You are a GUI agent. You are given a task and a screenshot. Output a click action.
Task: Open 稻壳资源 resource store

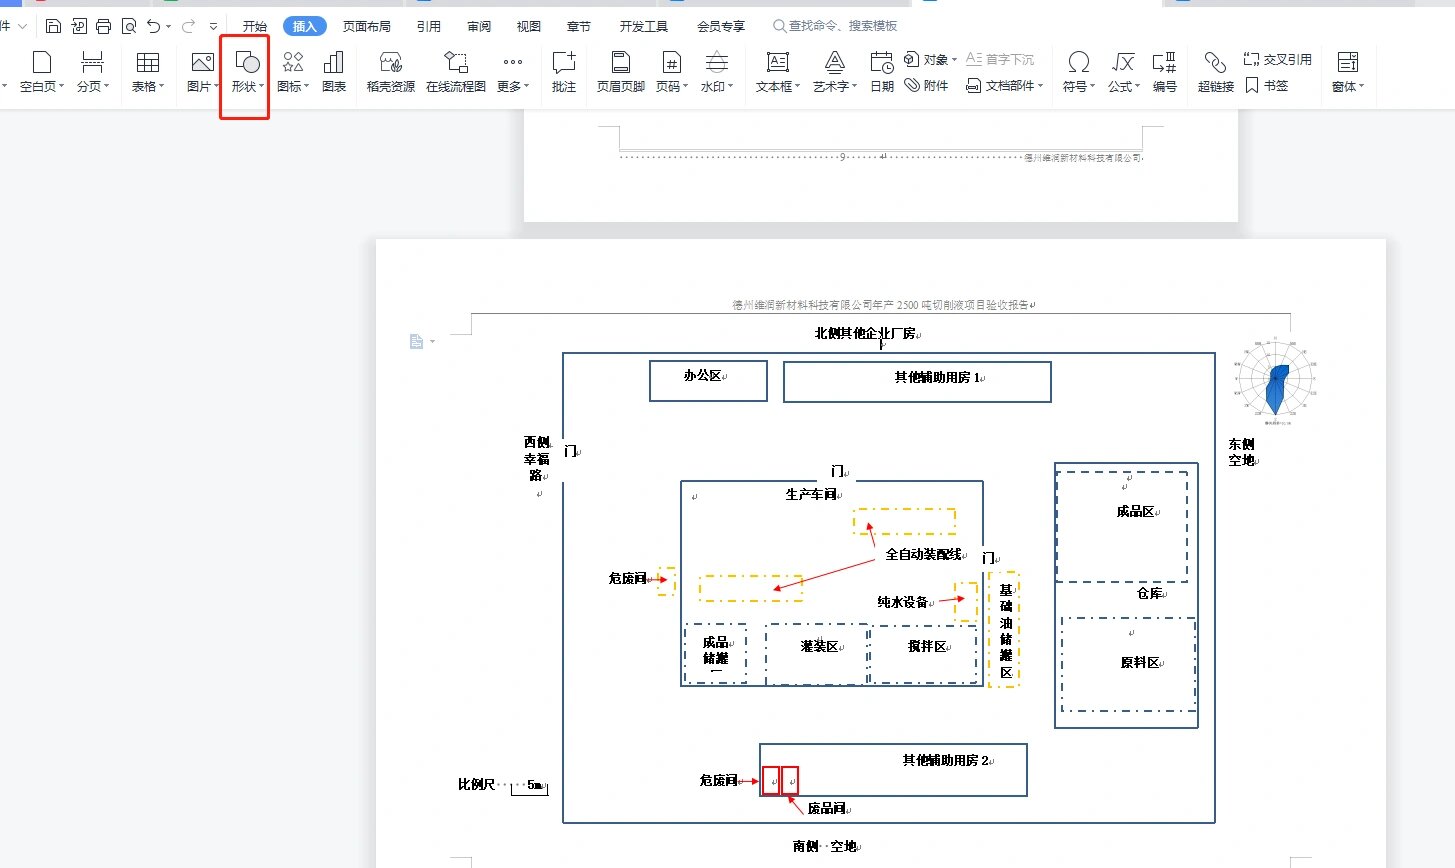point(390,71)
